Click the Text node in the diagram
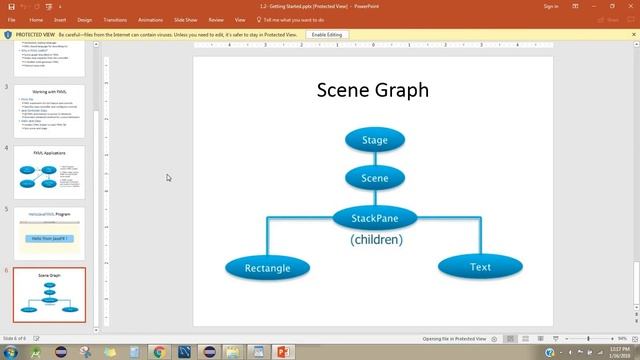This screenshot has width=640, height=360. tap(480, 267)
